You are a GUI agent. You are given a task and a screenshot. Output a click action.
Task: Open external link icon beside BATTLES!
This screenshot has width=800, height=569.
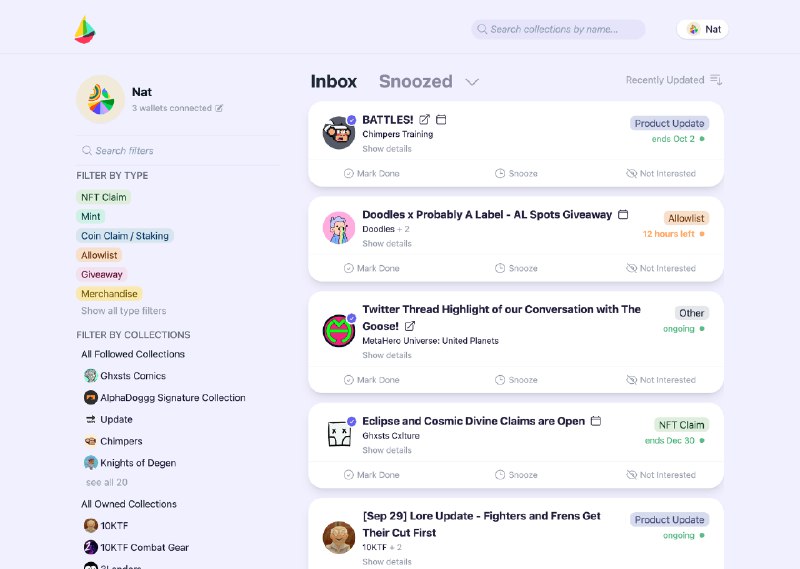(424, 119)
